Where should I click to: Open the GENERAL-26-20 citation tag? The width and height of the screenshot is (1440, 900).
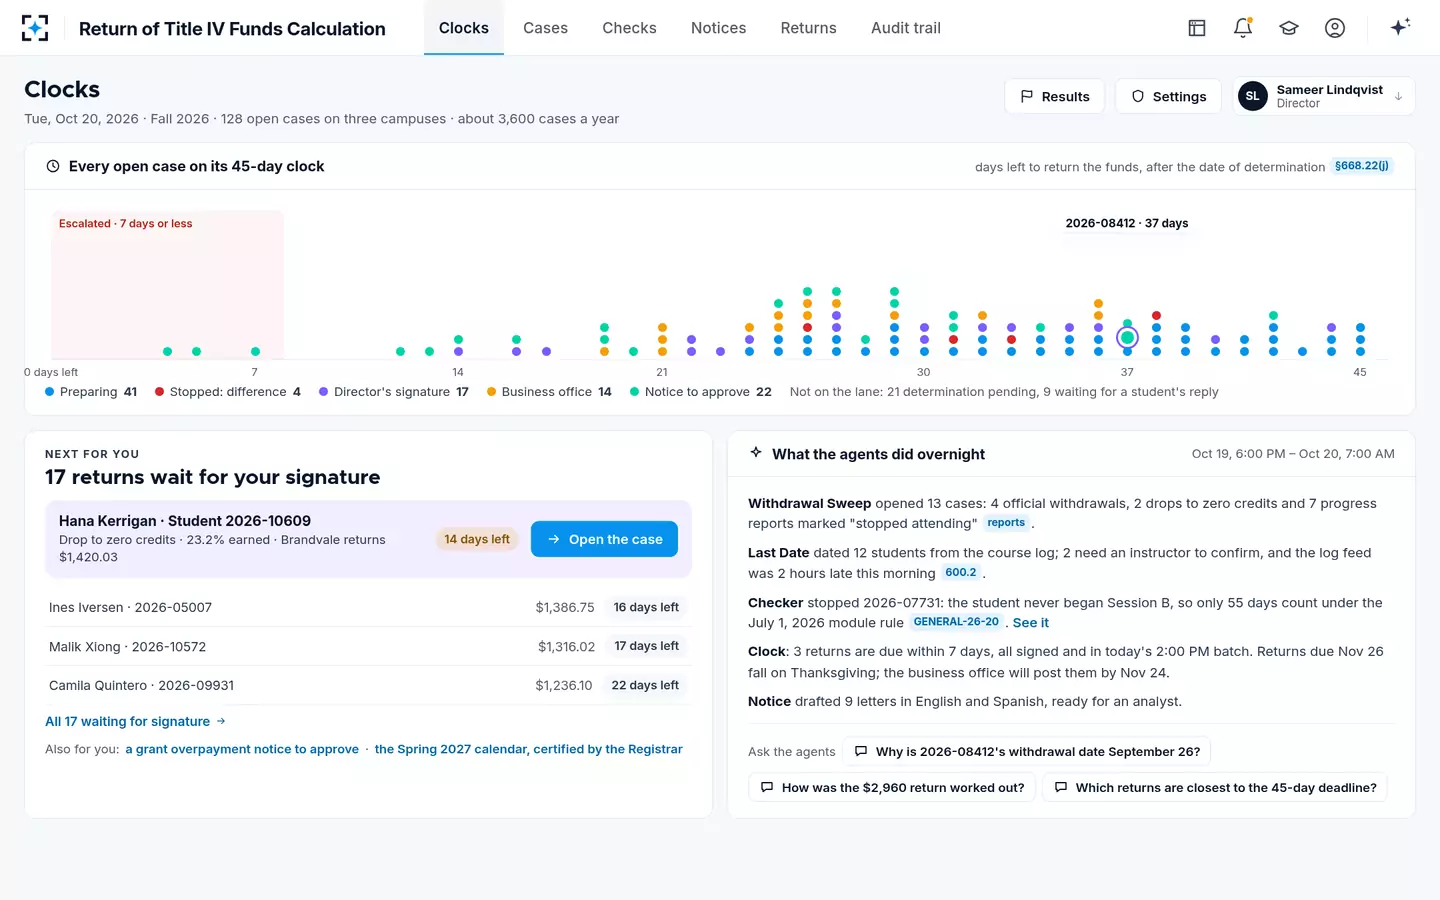[956, 622]
